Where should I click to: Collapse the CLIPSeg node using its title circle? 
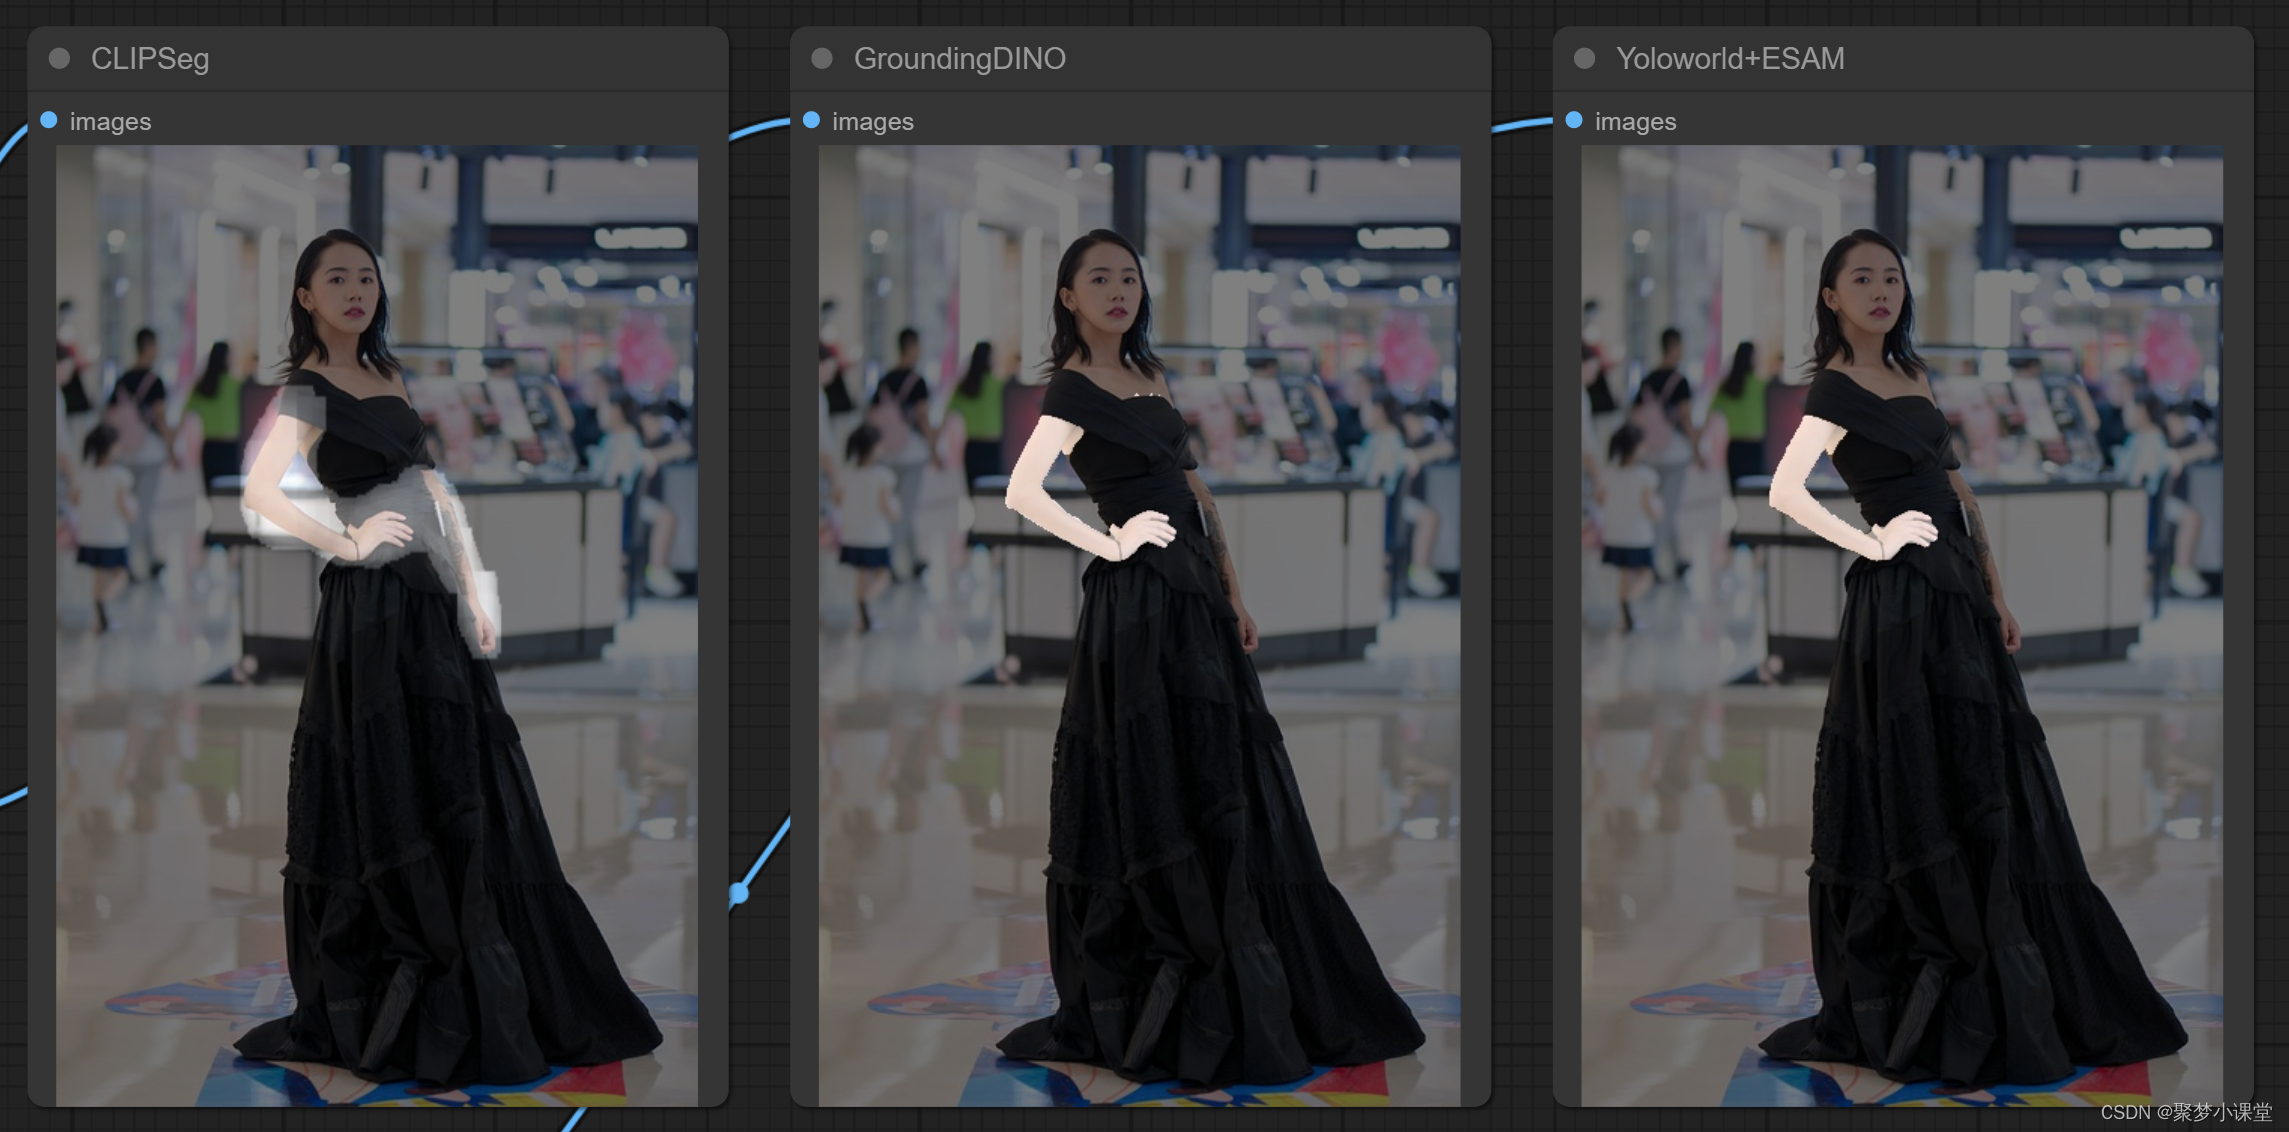coord(58,58)
